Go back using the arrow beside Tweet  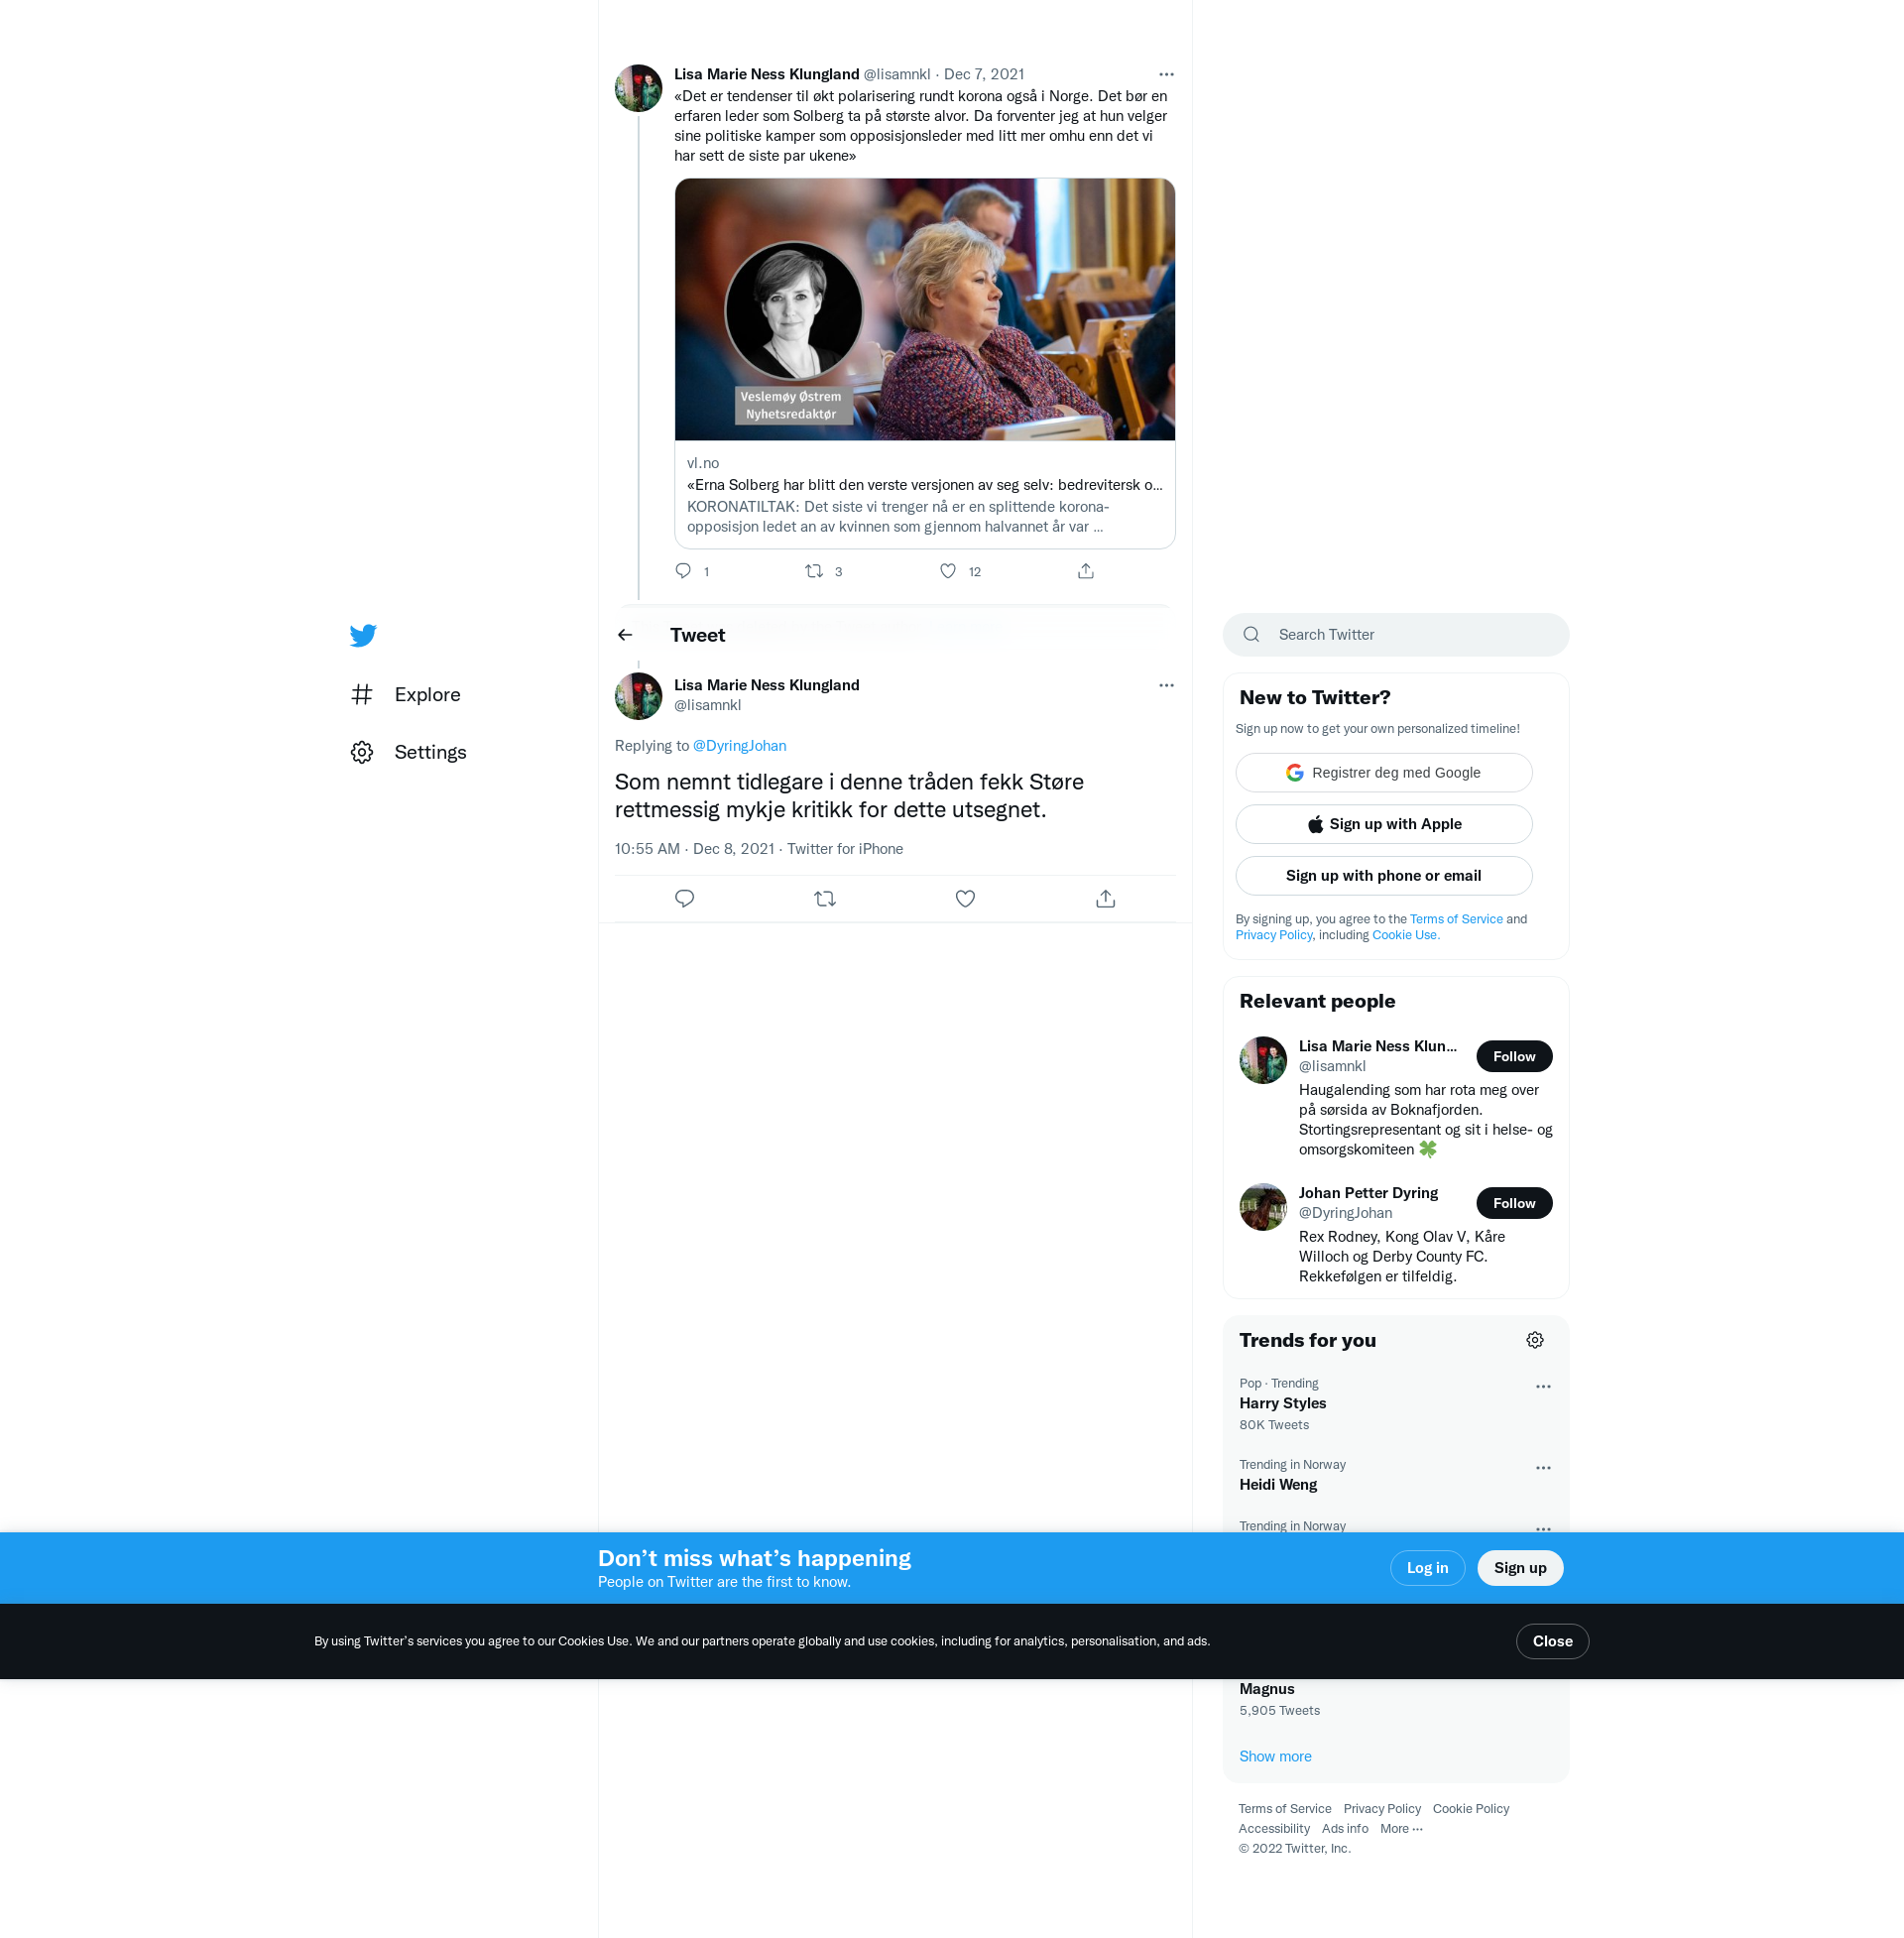(625, 635)
